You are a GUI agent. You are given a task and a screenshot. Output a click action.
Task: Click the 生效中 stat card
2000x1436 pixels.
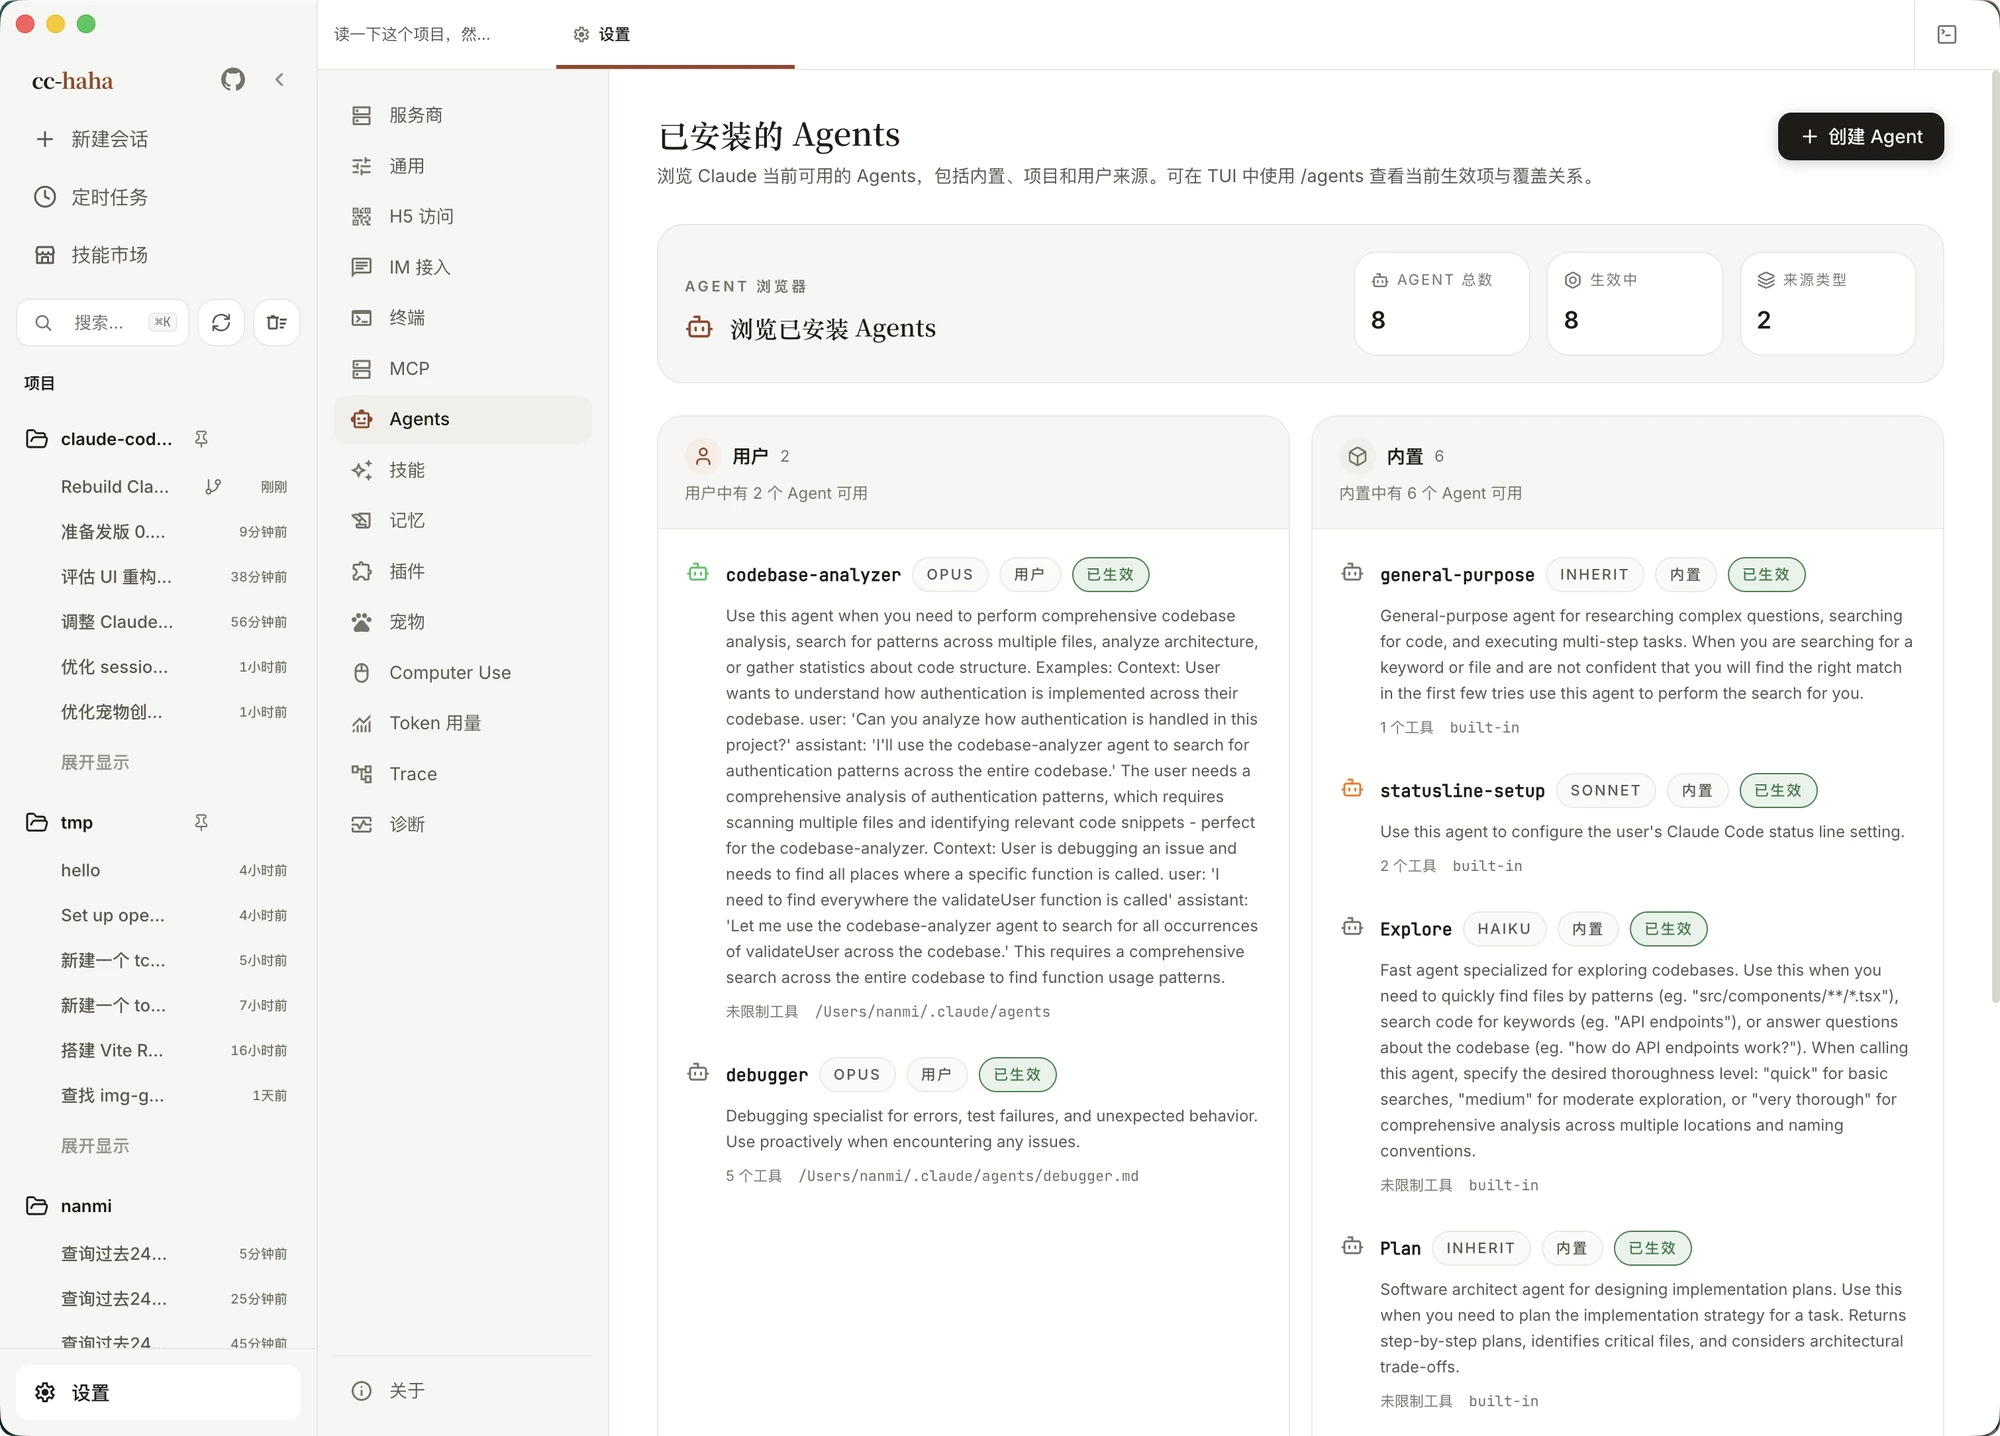click(x=1634, y=303)
